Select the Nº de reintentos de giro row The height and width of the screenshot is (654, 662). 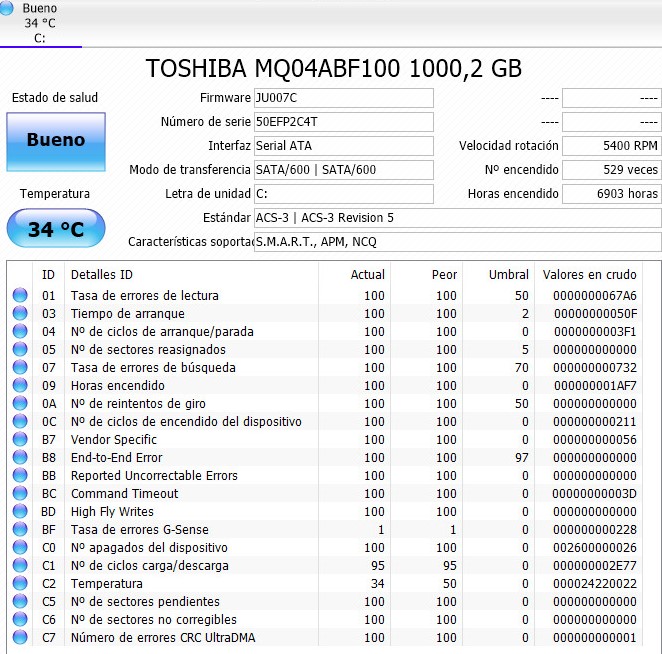(325, 403)
